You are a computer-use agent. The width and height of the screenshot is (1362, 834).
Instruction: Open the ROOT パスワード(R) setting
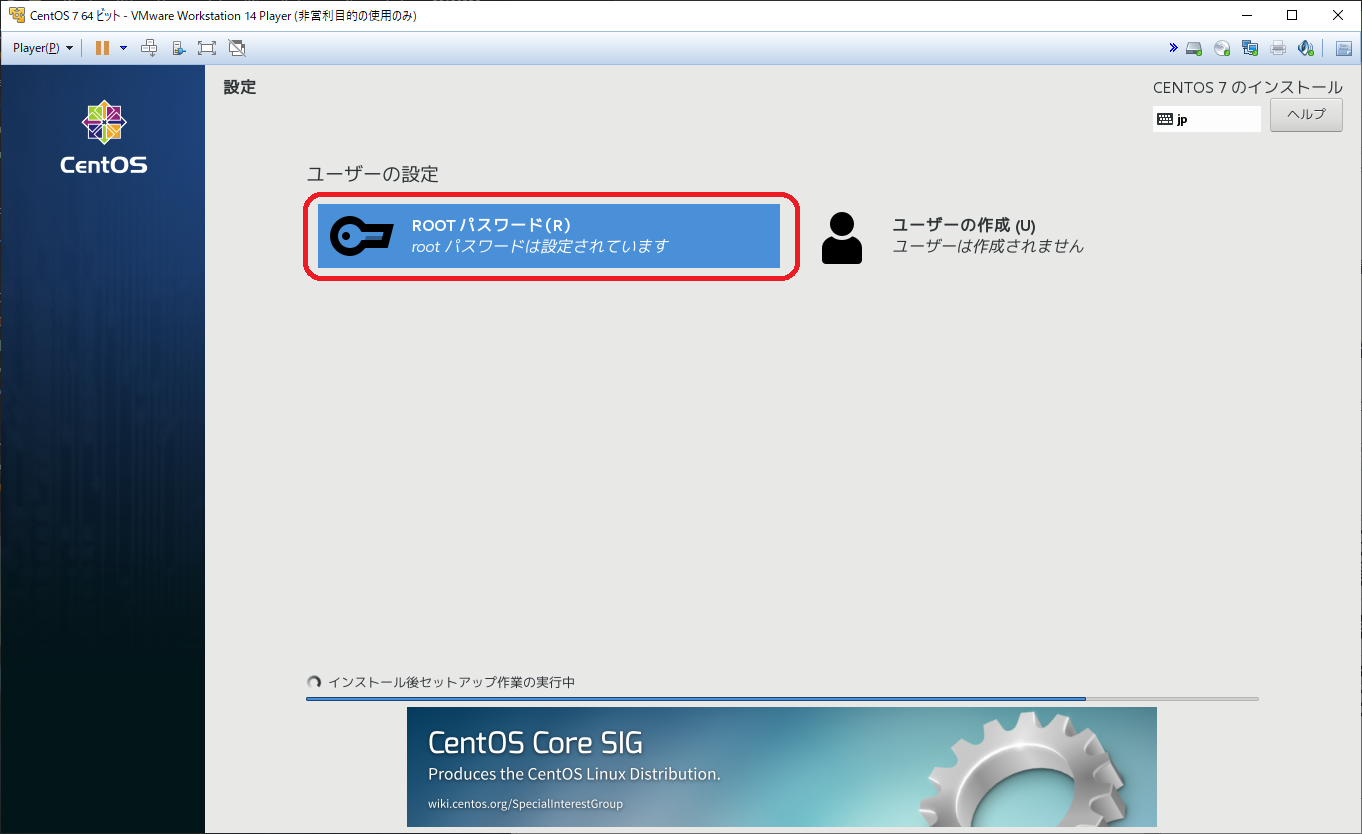point(549,236)
